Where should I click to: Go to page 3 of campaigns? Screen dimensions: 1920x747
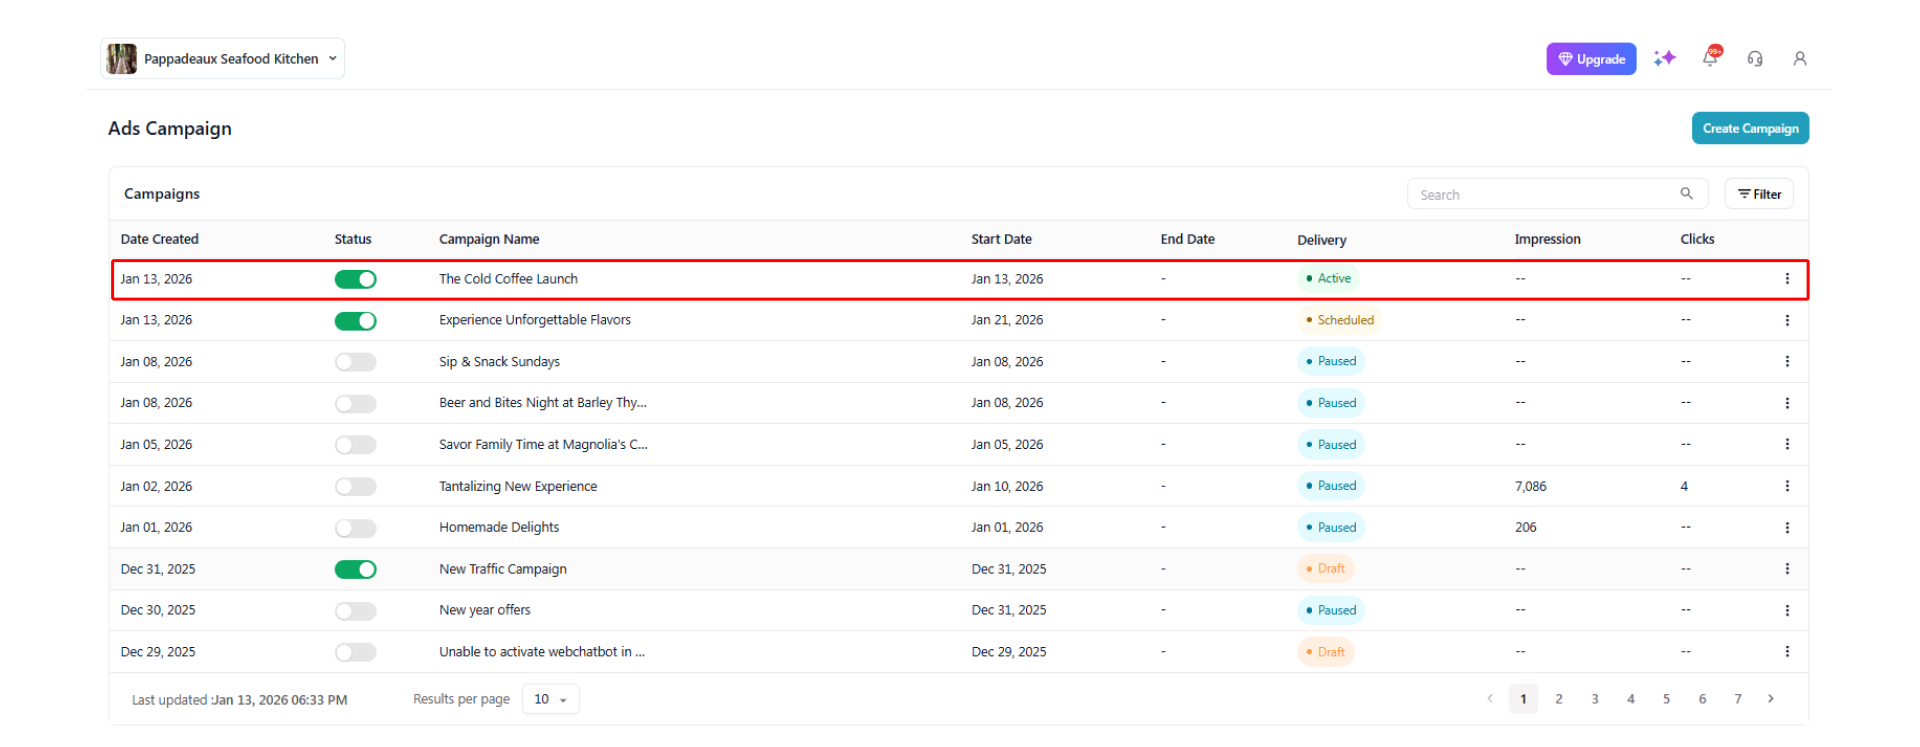1595,699
